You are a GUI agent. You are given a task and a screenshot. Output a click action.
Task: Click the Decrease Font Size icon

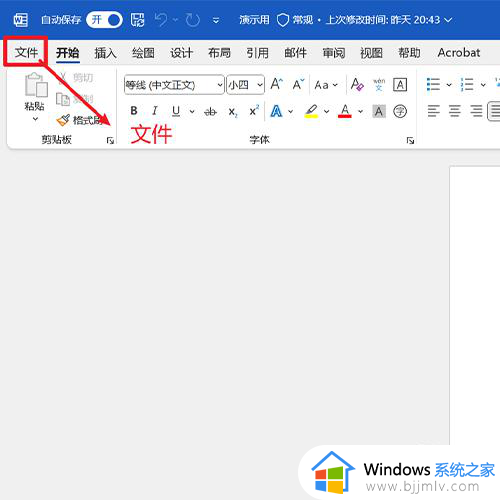[x=298, y=84]
